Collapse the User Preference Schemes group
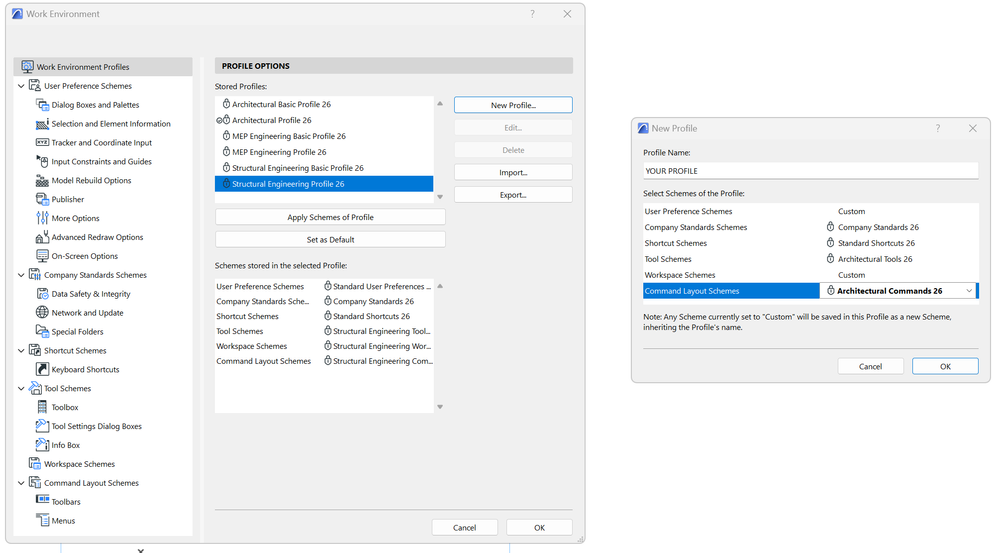999x553 pixels. (21, 86)
